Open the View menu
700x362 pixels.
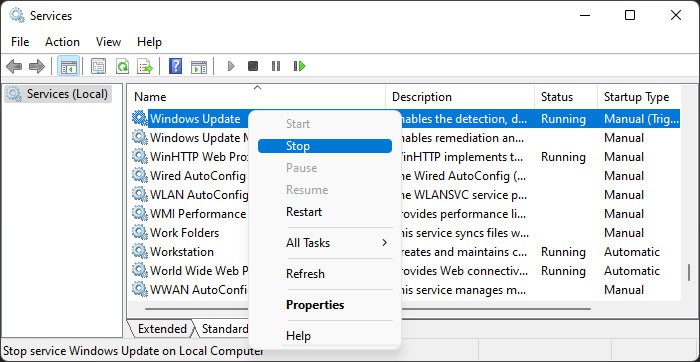click(x=108, y=42)
